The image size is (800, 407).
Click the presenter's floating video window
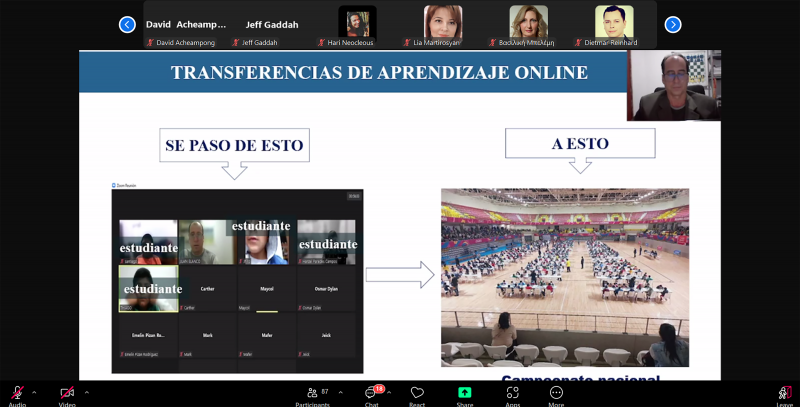[673, 86]
